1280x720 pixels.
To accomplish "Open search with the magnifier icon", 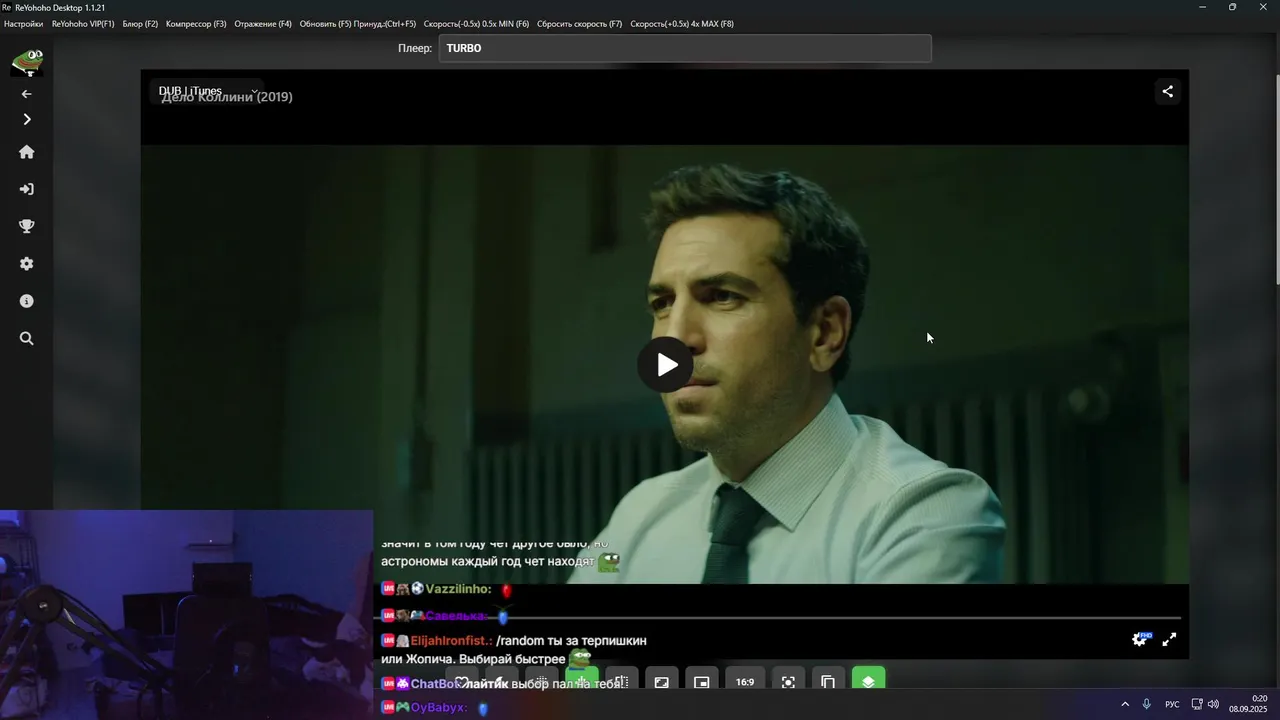I will [27, 339].
